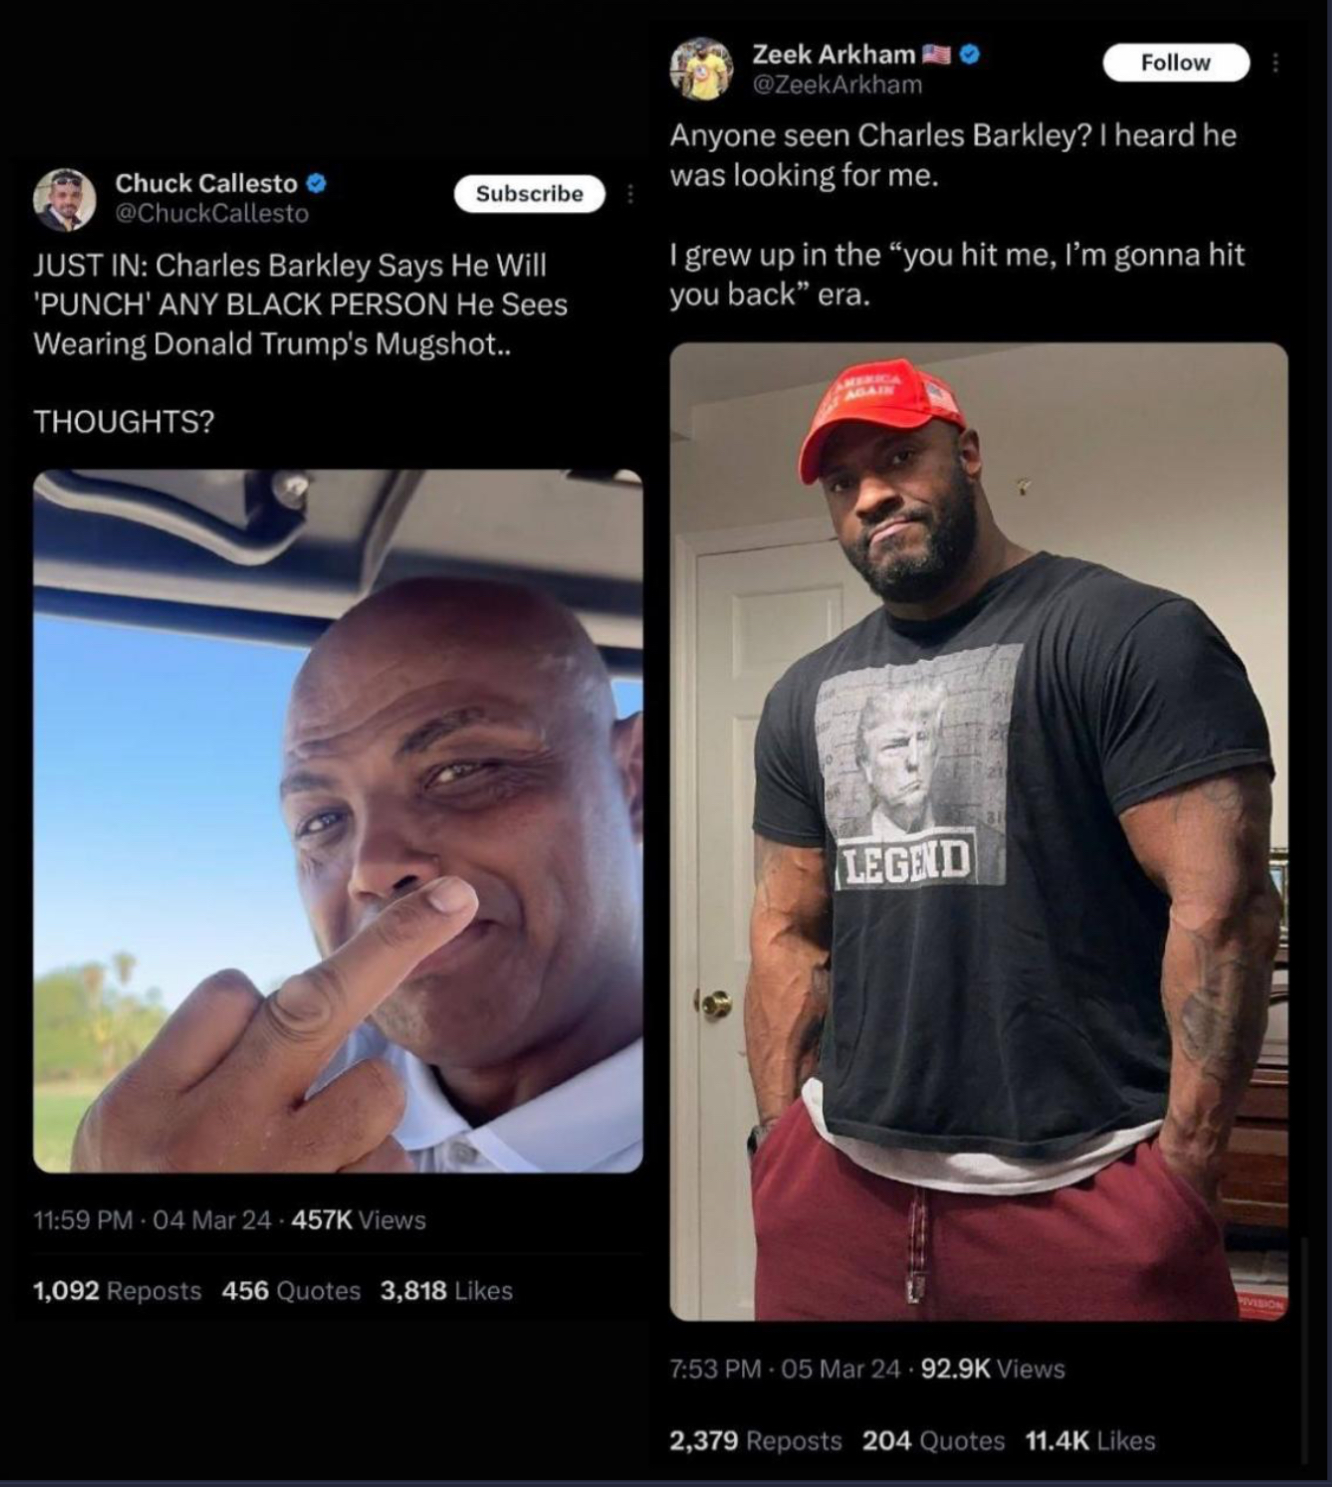Image resolution: width=1332 pixels, height=1487 pixels.
Task: Click the verified badge next to Chuck Callesto
Action: coord(317,183)
